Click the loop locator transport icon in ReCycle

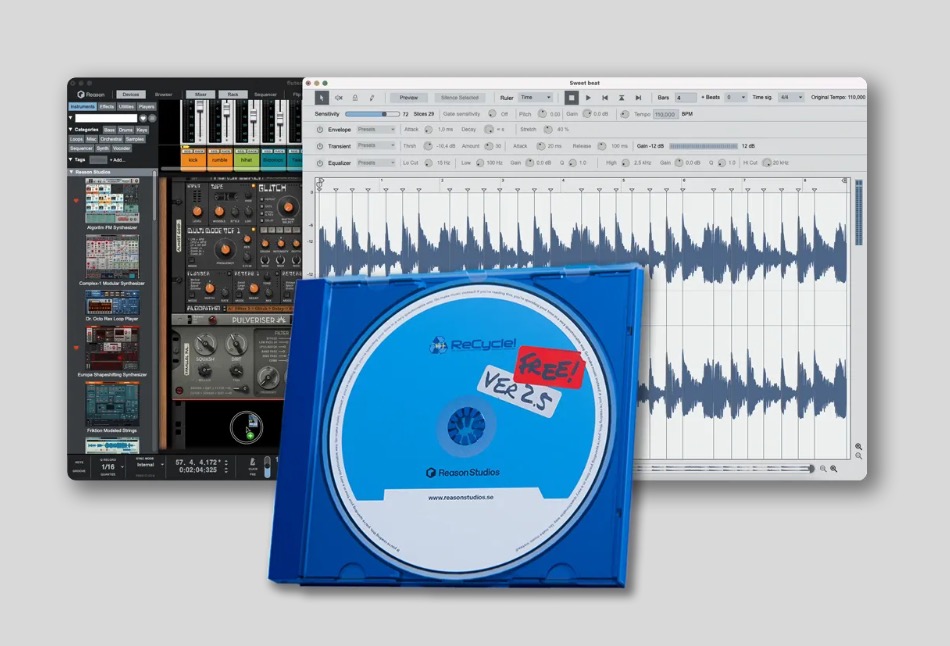point(621,98)
